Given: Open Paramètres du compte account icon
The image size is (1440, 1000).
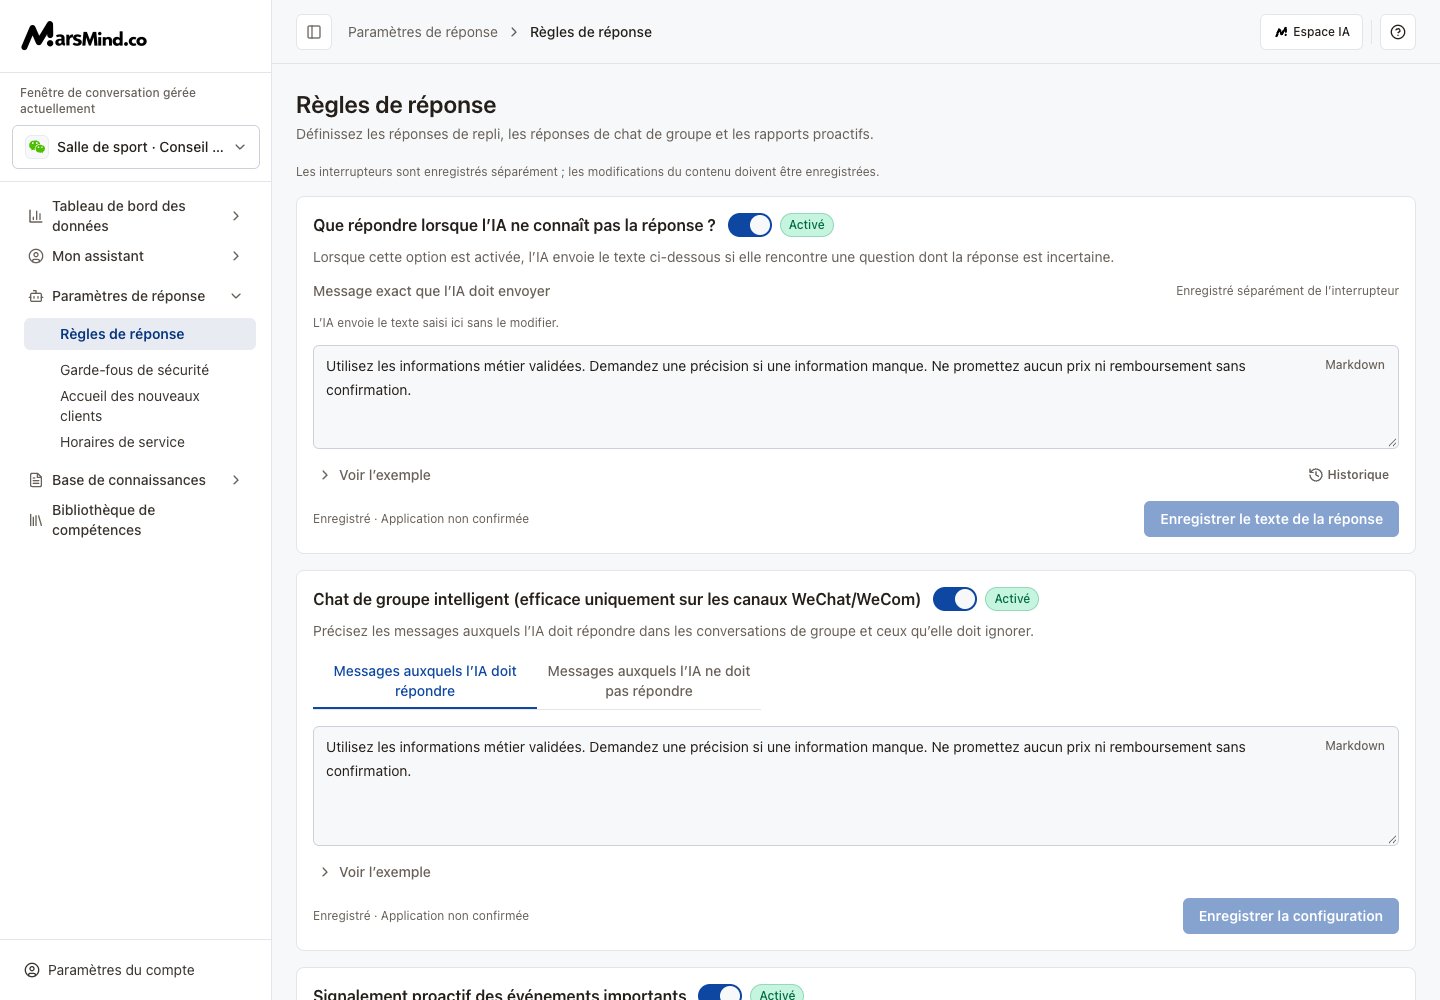Looking at the screenshot, I should pyautogui.click(x=32, y=970).
